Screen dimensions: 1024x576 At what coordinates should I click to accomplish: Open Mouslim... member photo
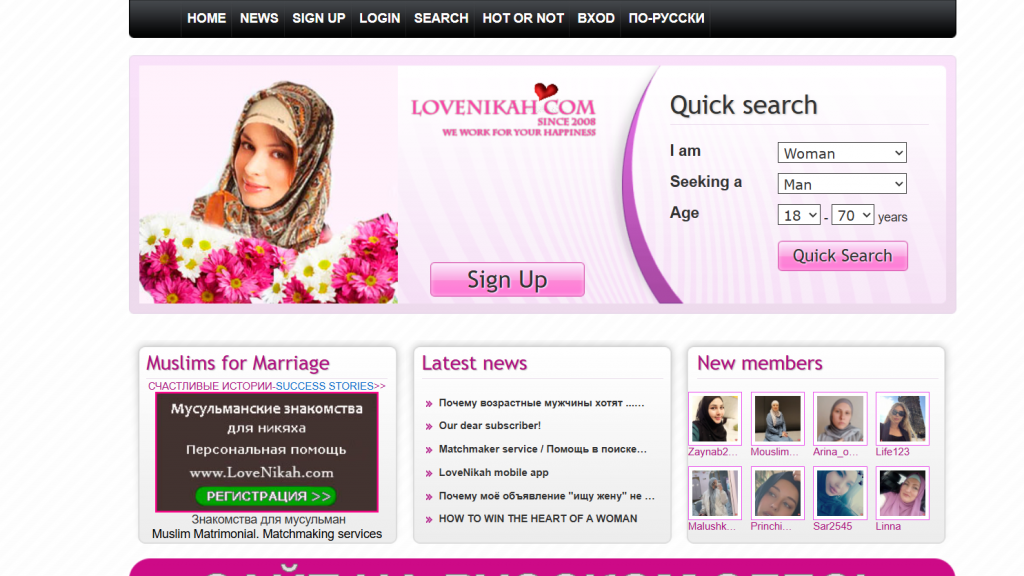pyautogui.click(x=777, y=419)
